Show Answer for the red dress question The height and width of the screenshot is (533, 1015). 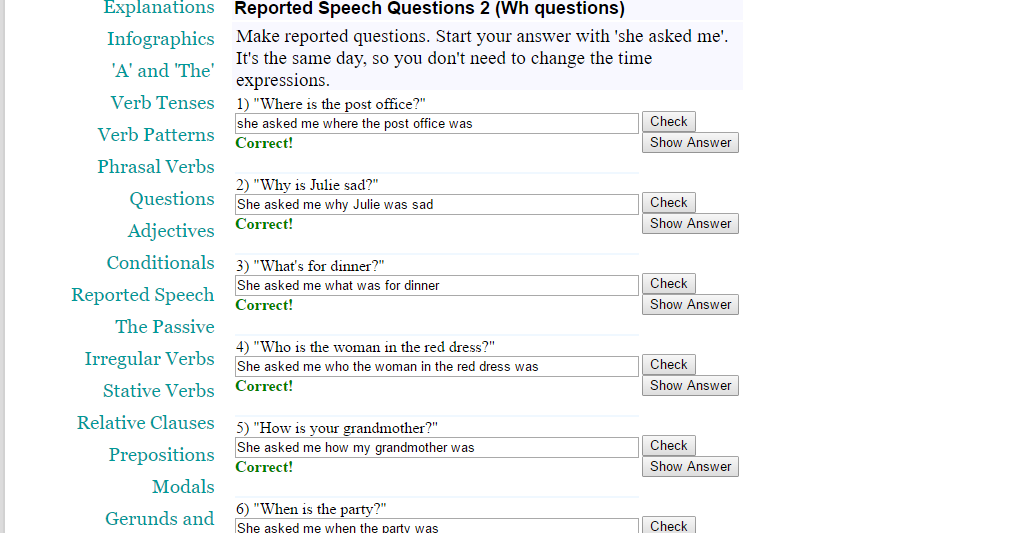point(690,386)
